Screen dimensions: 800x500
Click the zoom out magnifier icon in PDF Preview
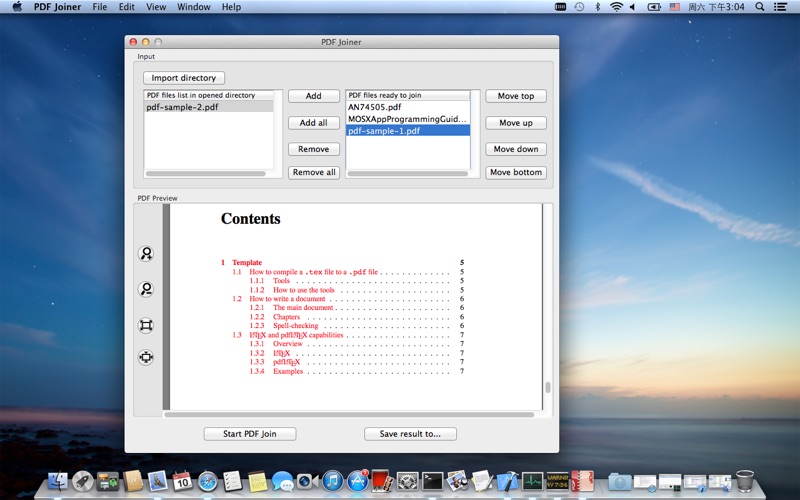point(146,289)
